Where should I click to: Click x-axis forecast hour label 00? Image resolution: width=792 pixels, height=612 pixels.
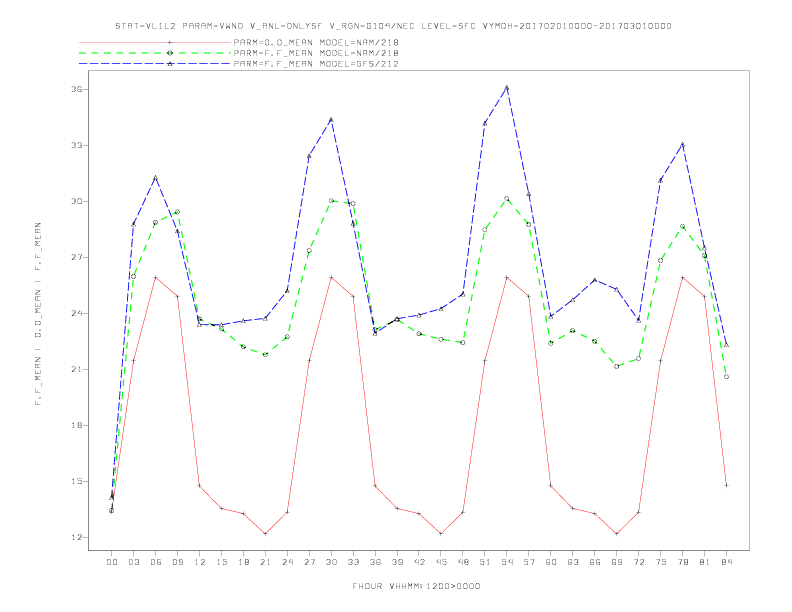pos(112,562)
